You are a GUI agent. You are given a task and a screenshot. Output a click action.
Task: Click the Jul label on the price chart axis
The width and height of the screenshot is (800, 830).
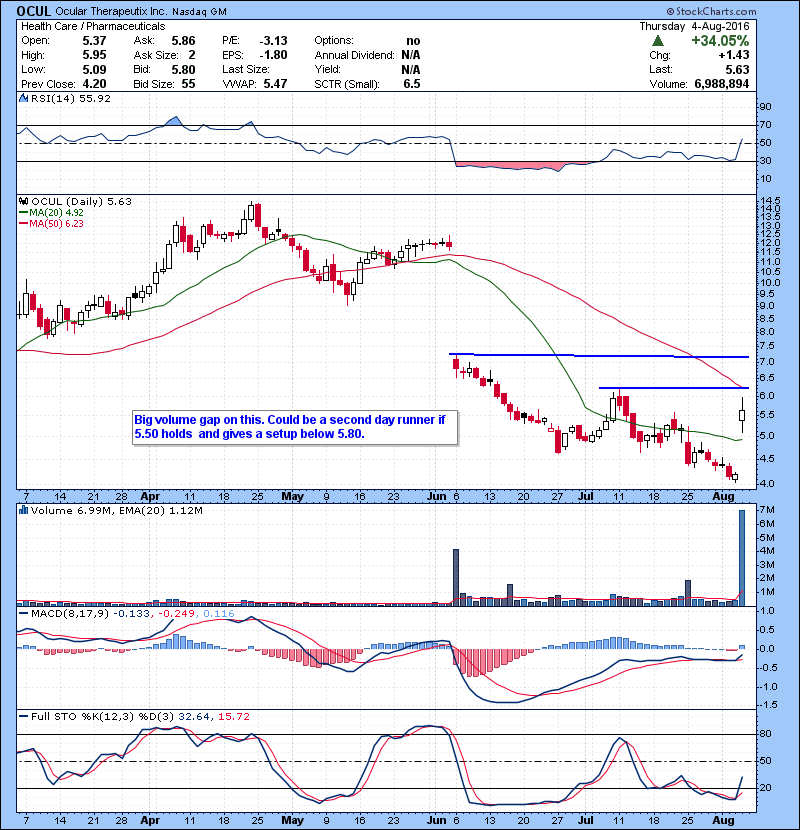(585, 497)
